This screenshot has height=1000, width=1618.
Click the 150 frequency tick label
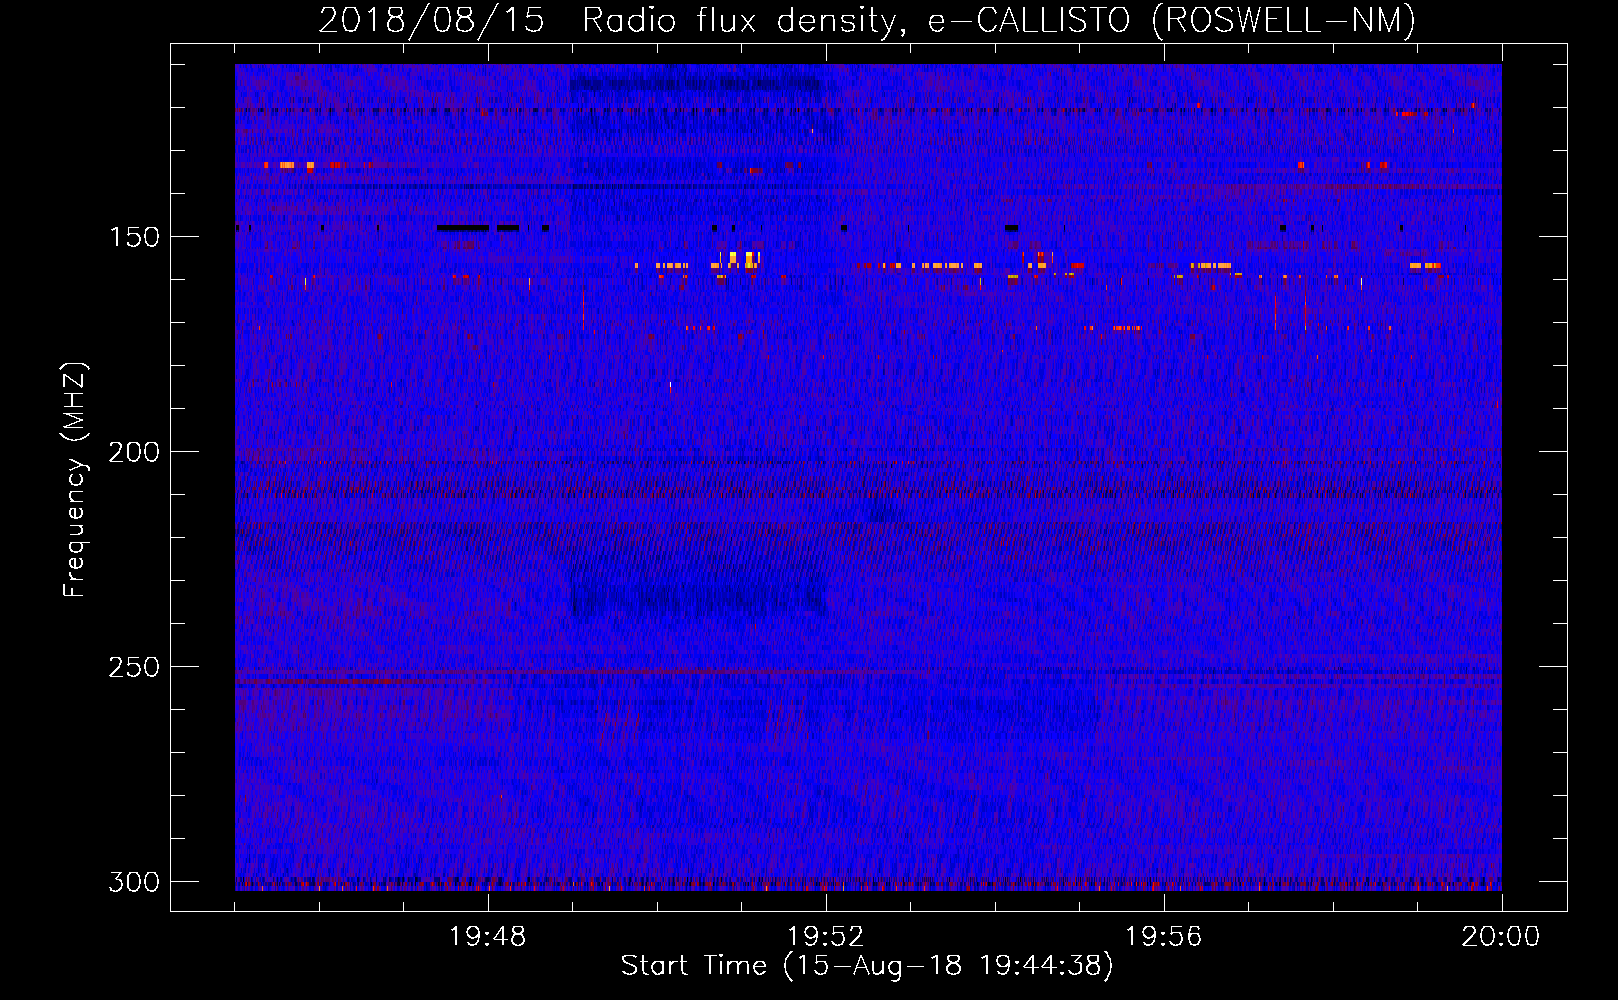click(134, 237)
